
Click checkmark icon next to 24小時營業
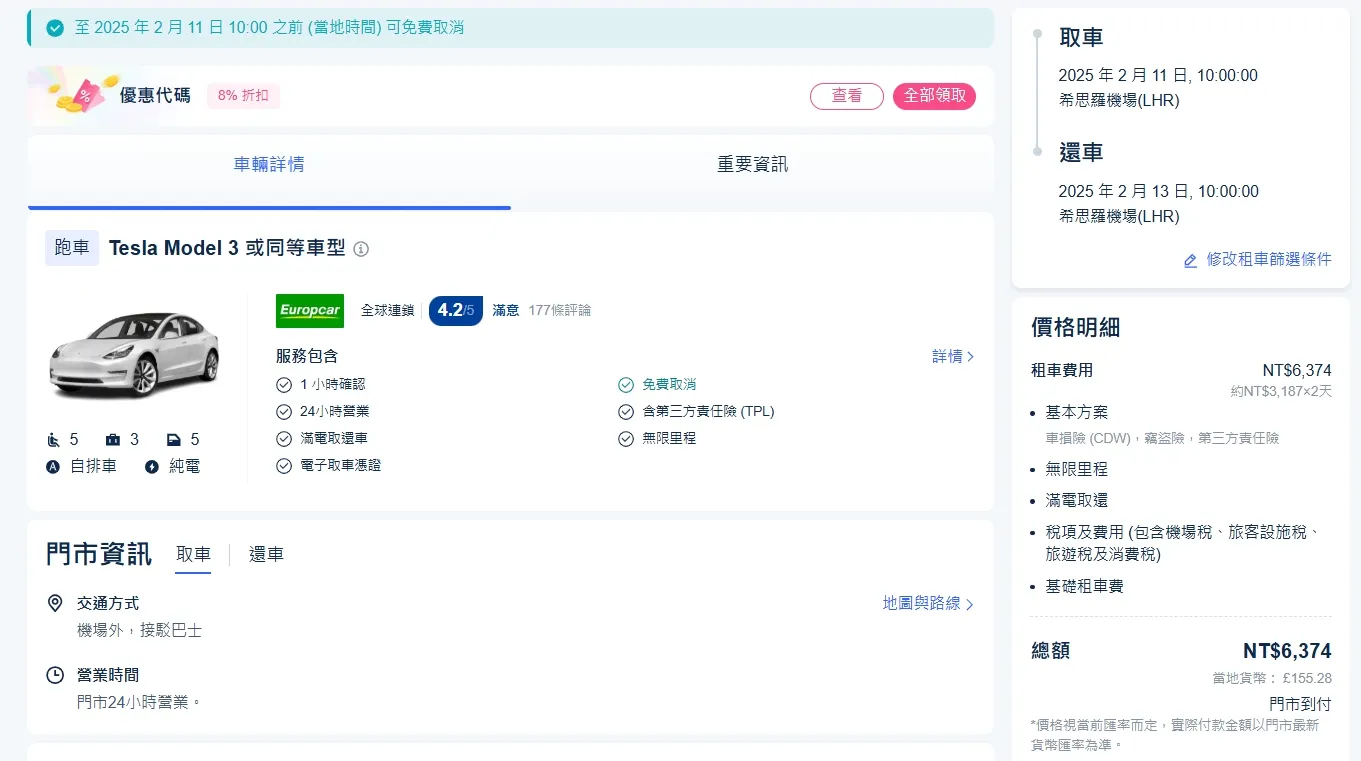(284, 412)
